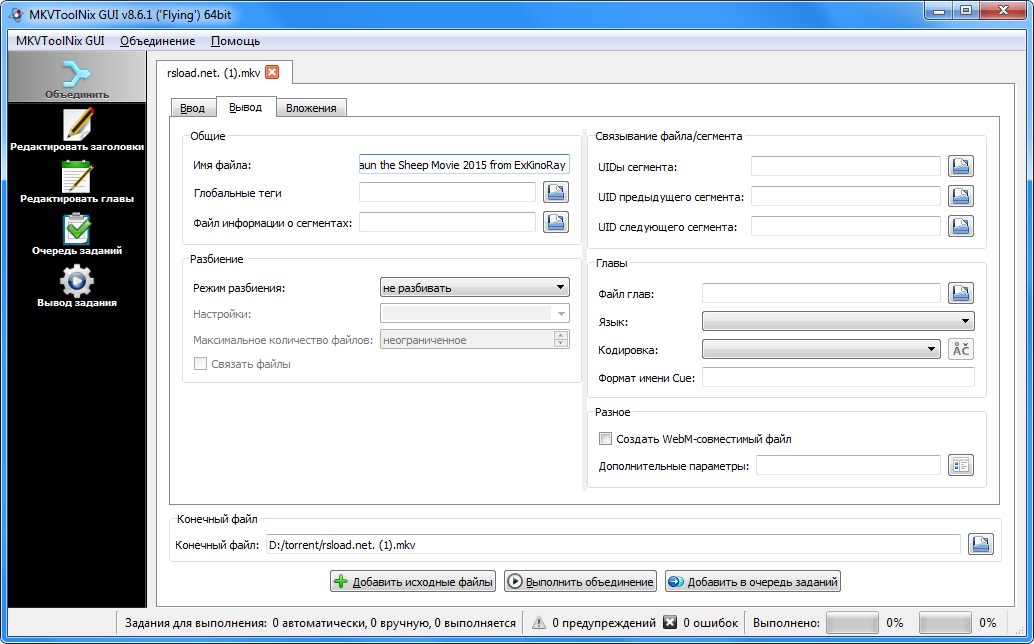Click the second progress bar in status bar
Image resolution: width=1034 pixels, height=644 pixels.
944,622
